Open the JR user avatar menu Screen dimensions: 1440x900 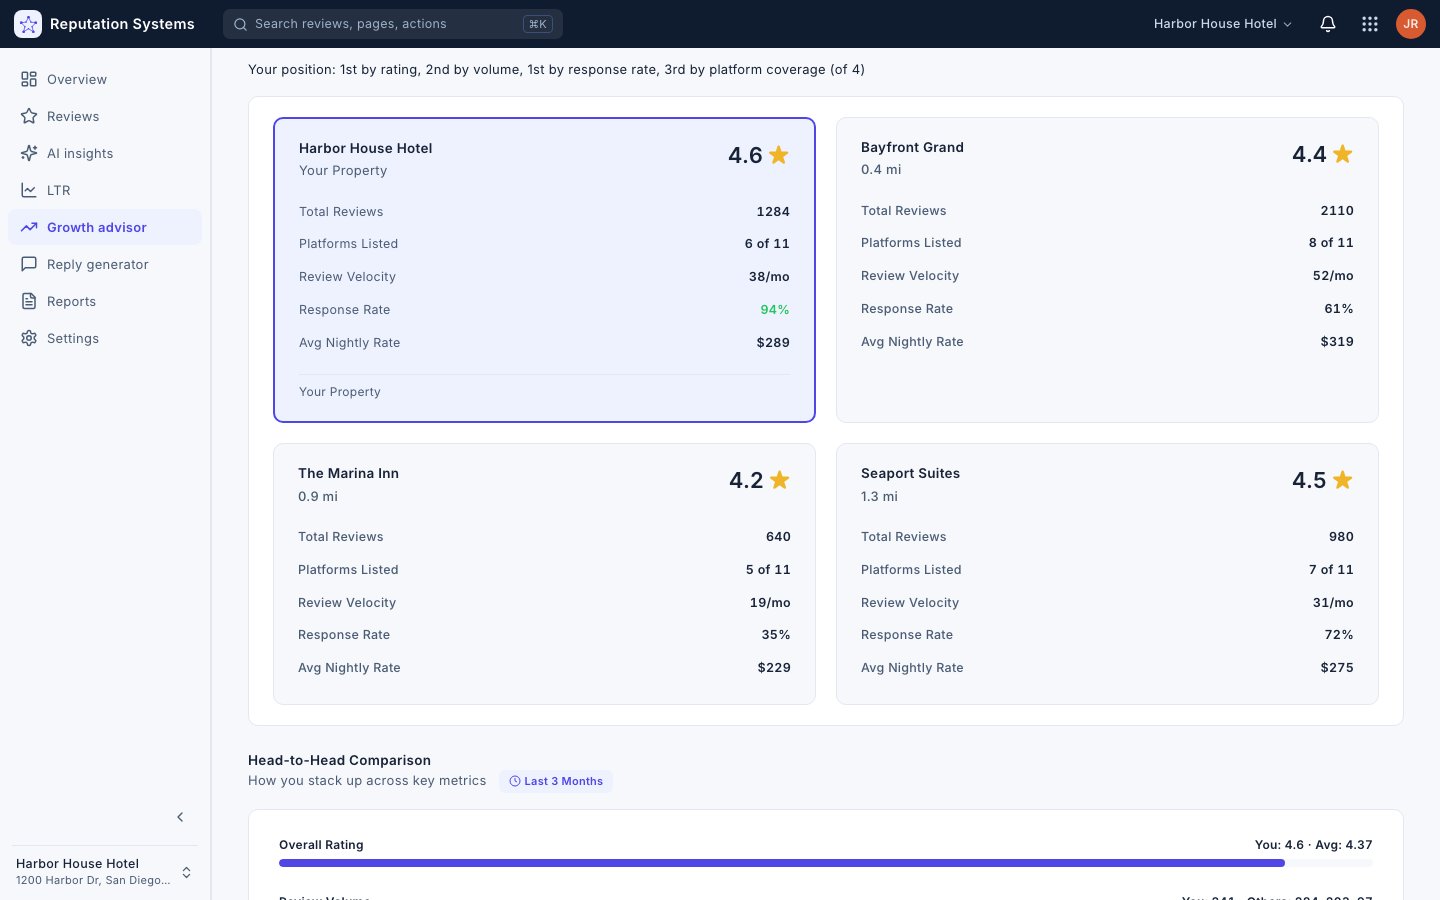[1411, 24]
